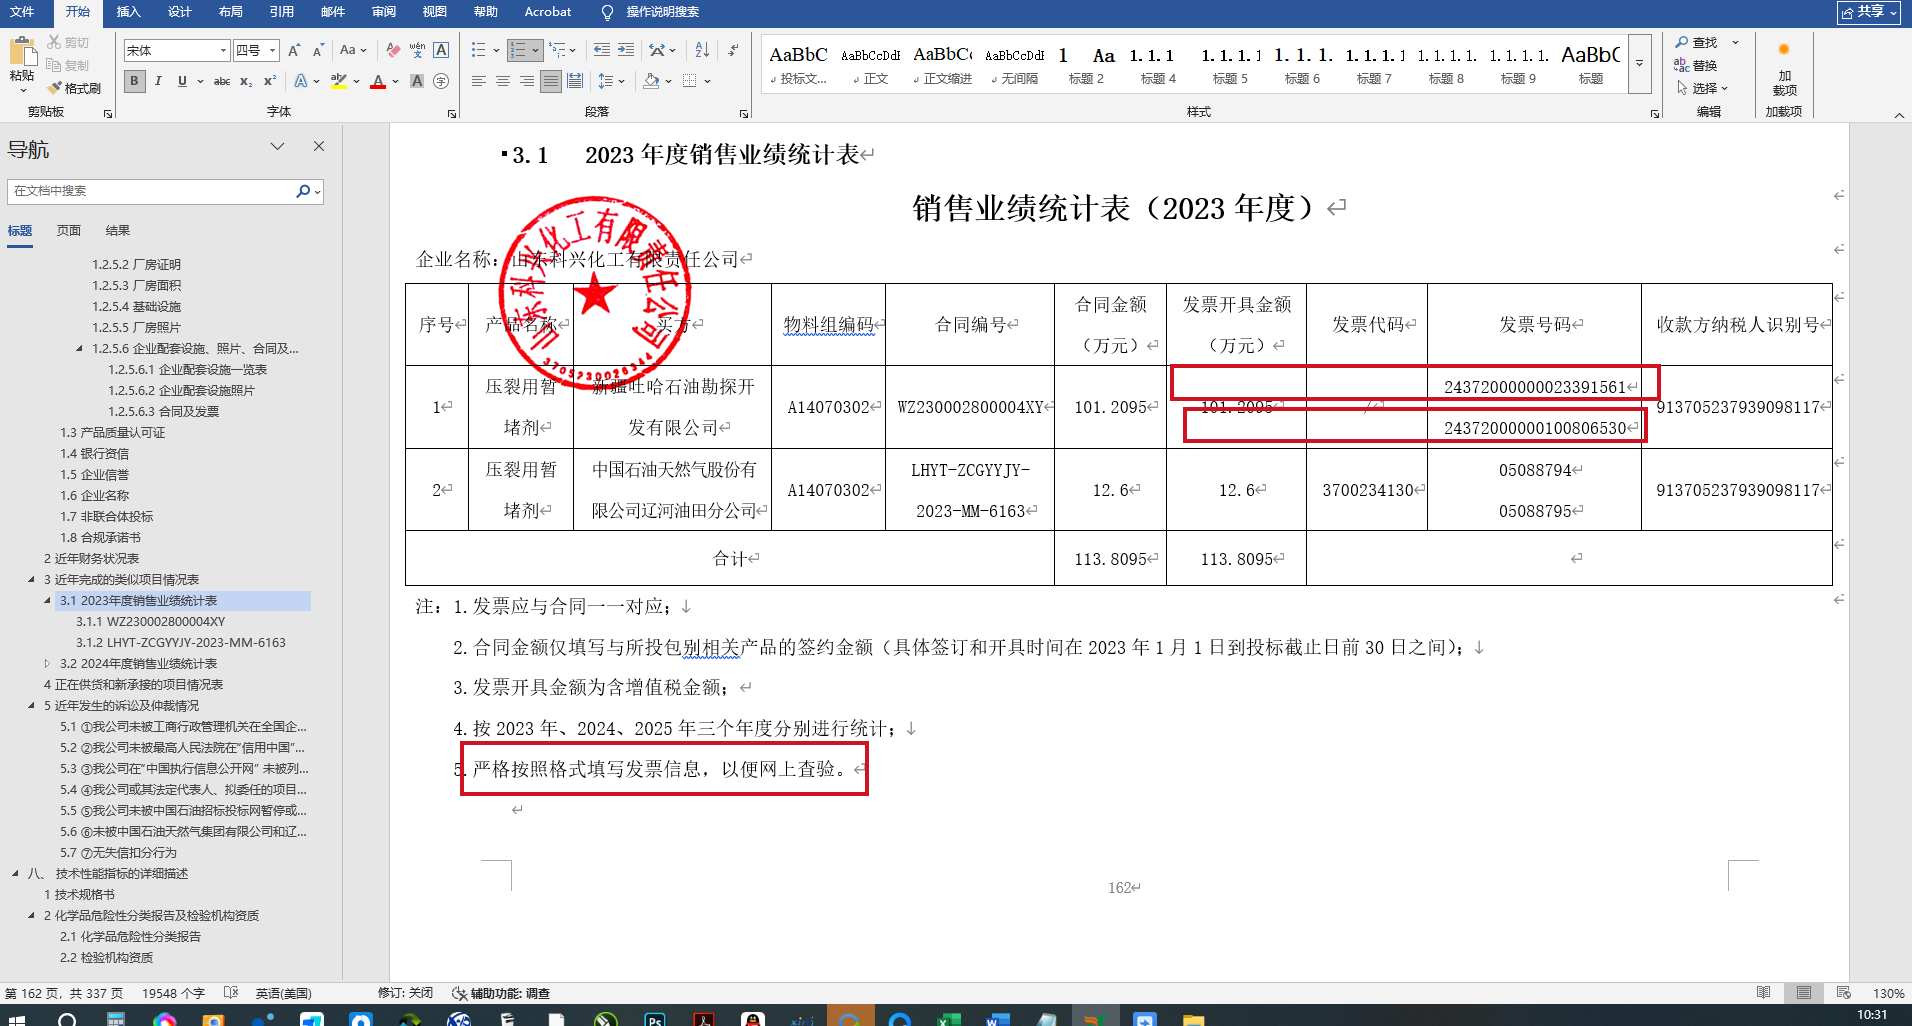Toggle Underline formatting

pos(182,81)
